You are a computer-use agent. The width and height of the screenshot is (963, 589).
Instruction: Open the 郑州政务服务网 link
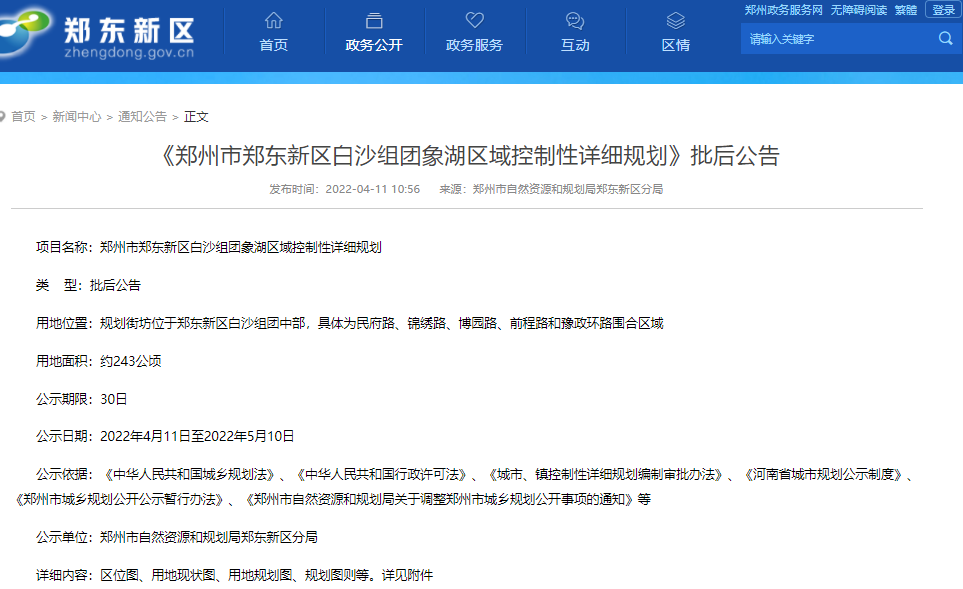[x=783, y=10]
